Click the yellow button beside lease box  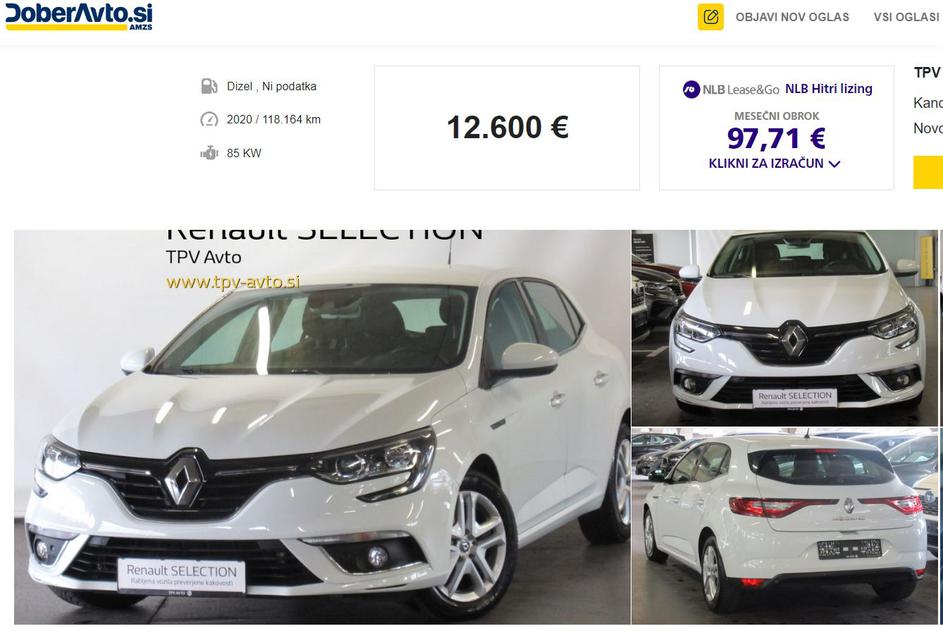[x=928, y=173]
